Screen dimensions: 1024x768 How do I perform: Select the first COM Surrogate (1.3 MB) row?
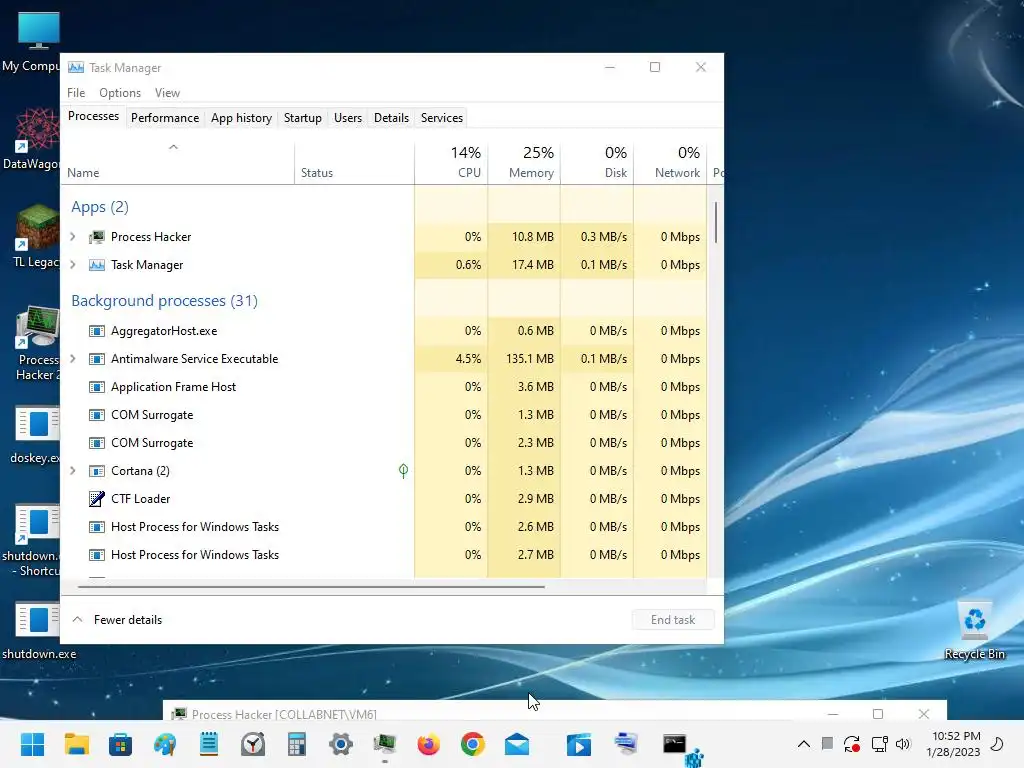pyautogui.click(x=383, y=415)
